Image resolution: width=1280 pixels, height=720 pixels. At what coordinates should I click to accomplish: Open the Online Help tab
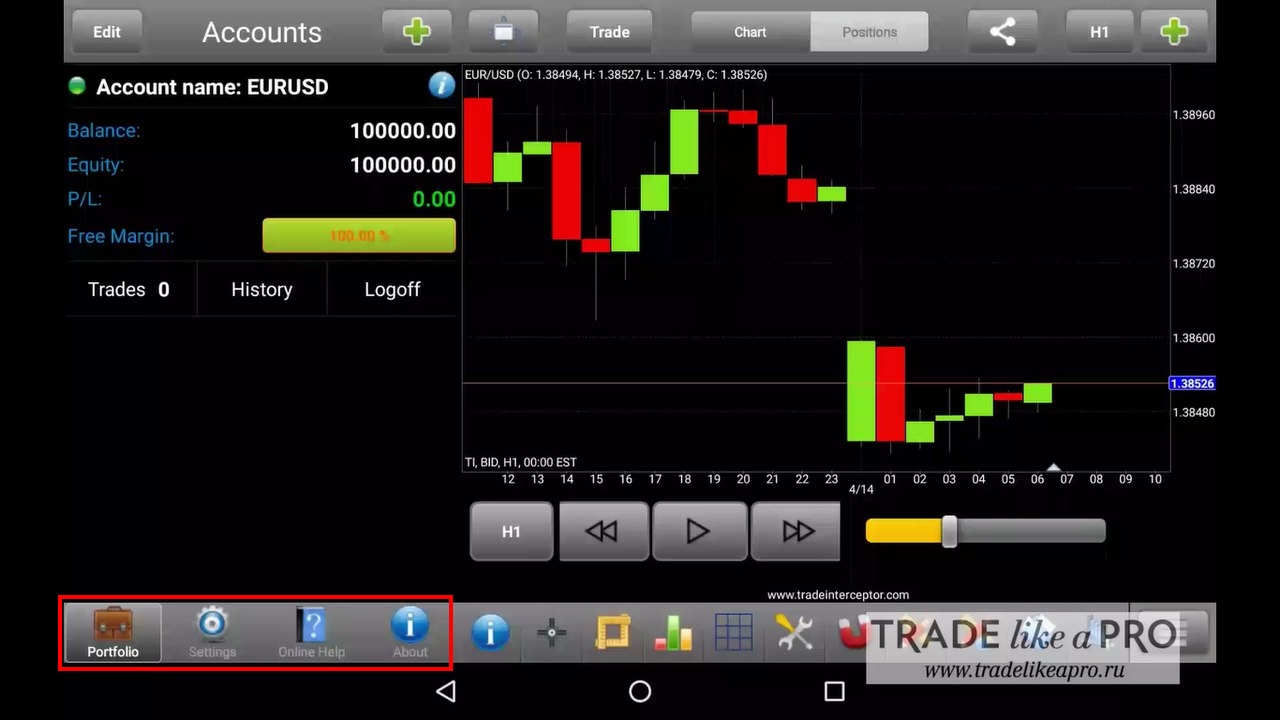click(x=311, y=633)
